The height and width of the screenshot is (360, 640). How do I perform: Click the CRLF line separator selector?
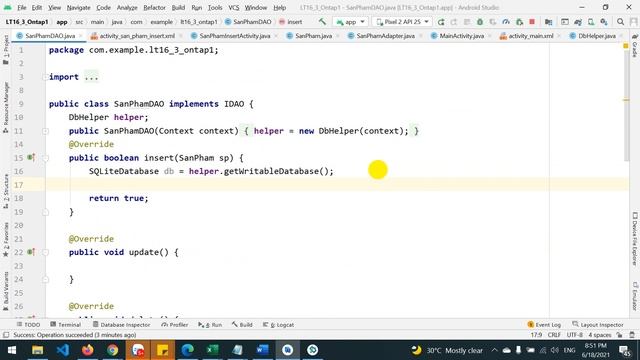pyautogui.click(x=554, y=335)
